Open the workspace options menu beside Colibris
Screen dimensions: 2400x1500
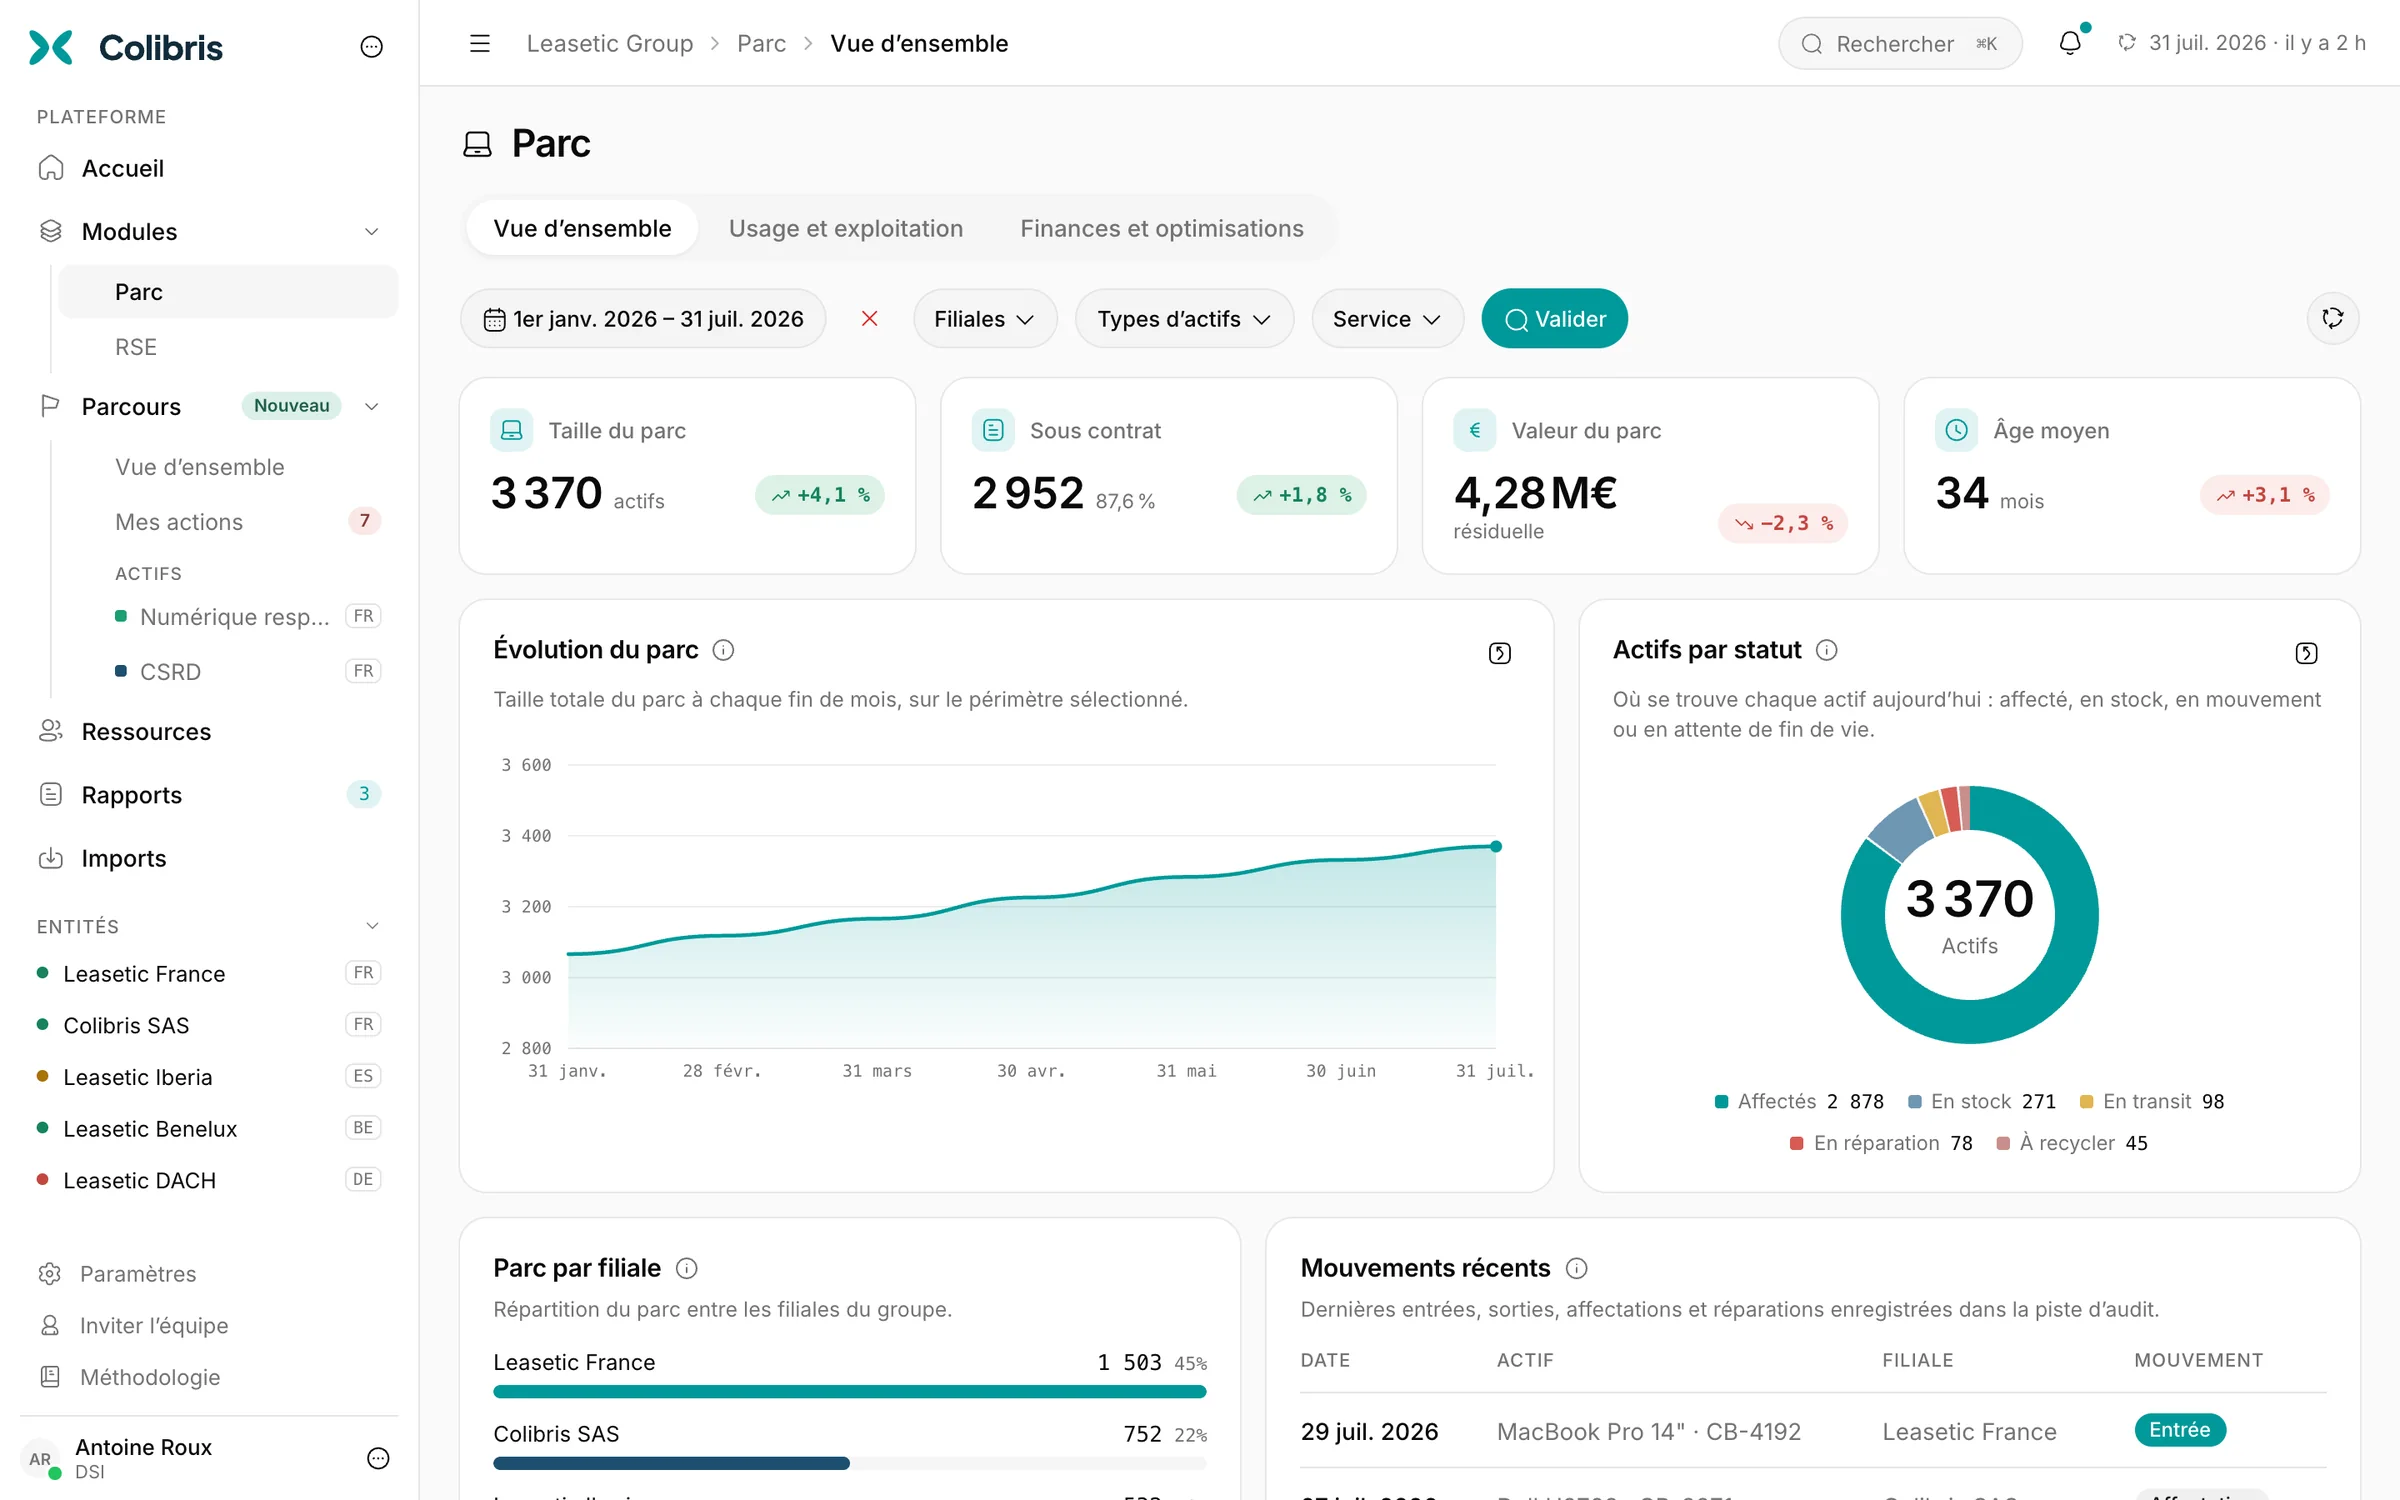[x=371, y=47]
